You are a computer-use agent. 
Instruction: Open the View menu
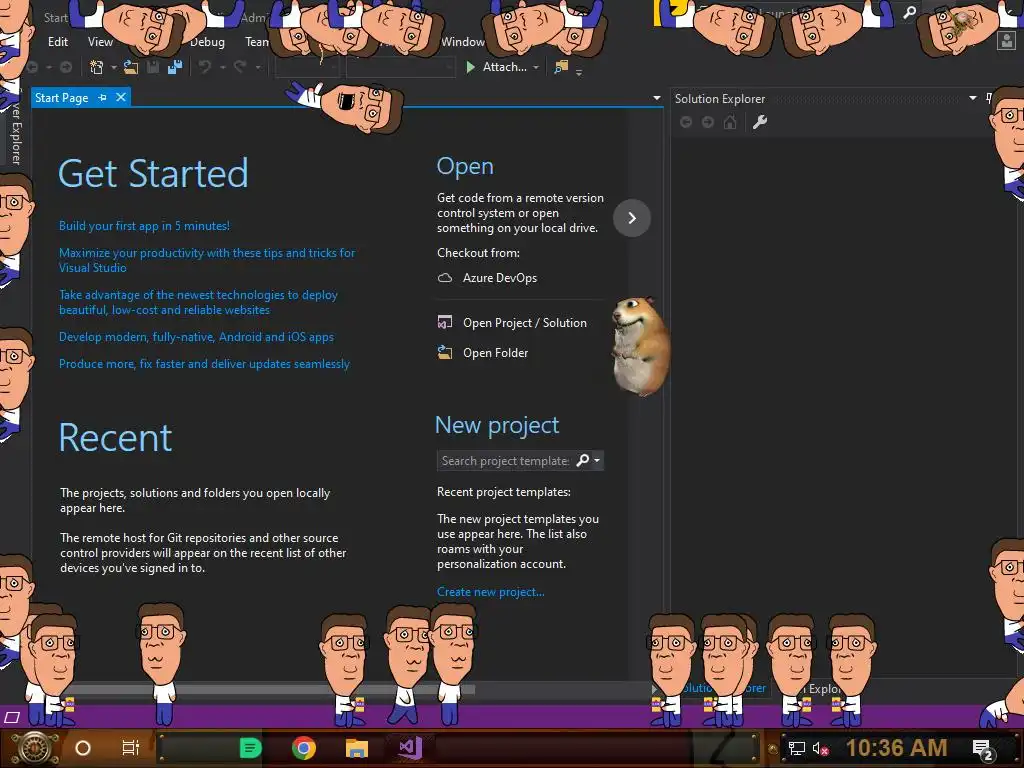pyautogui.click(x=100, y=41)
